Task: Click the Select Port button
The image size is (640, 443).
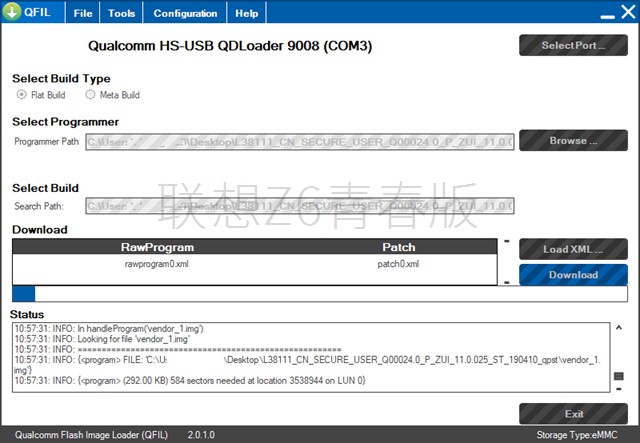Action: [573, 45]
